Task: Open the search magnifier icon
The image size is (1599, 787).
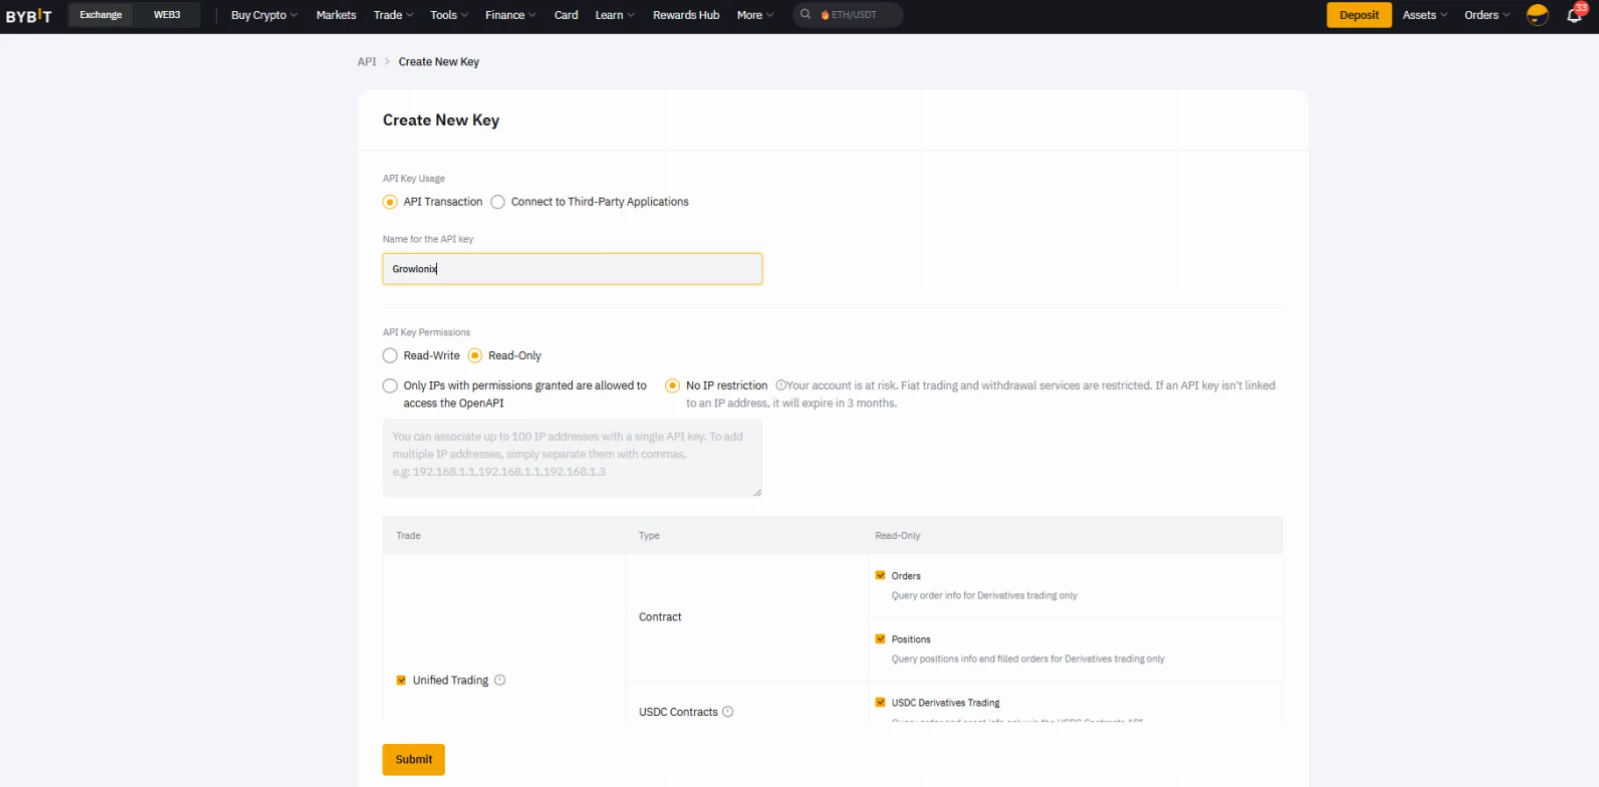Action: (805, 15)
